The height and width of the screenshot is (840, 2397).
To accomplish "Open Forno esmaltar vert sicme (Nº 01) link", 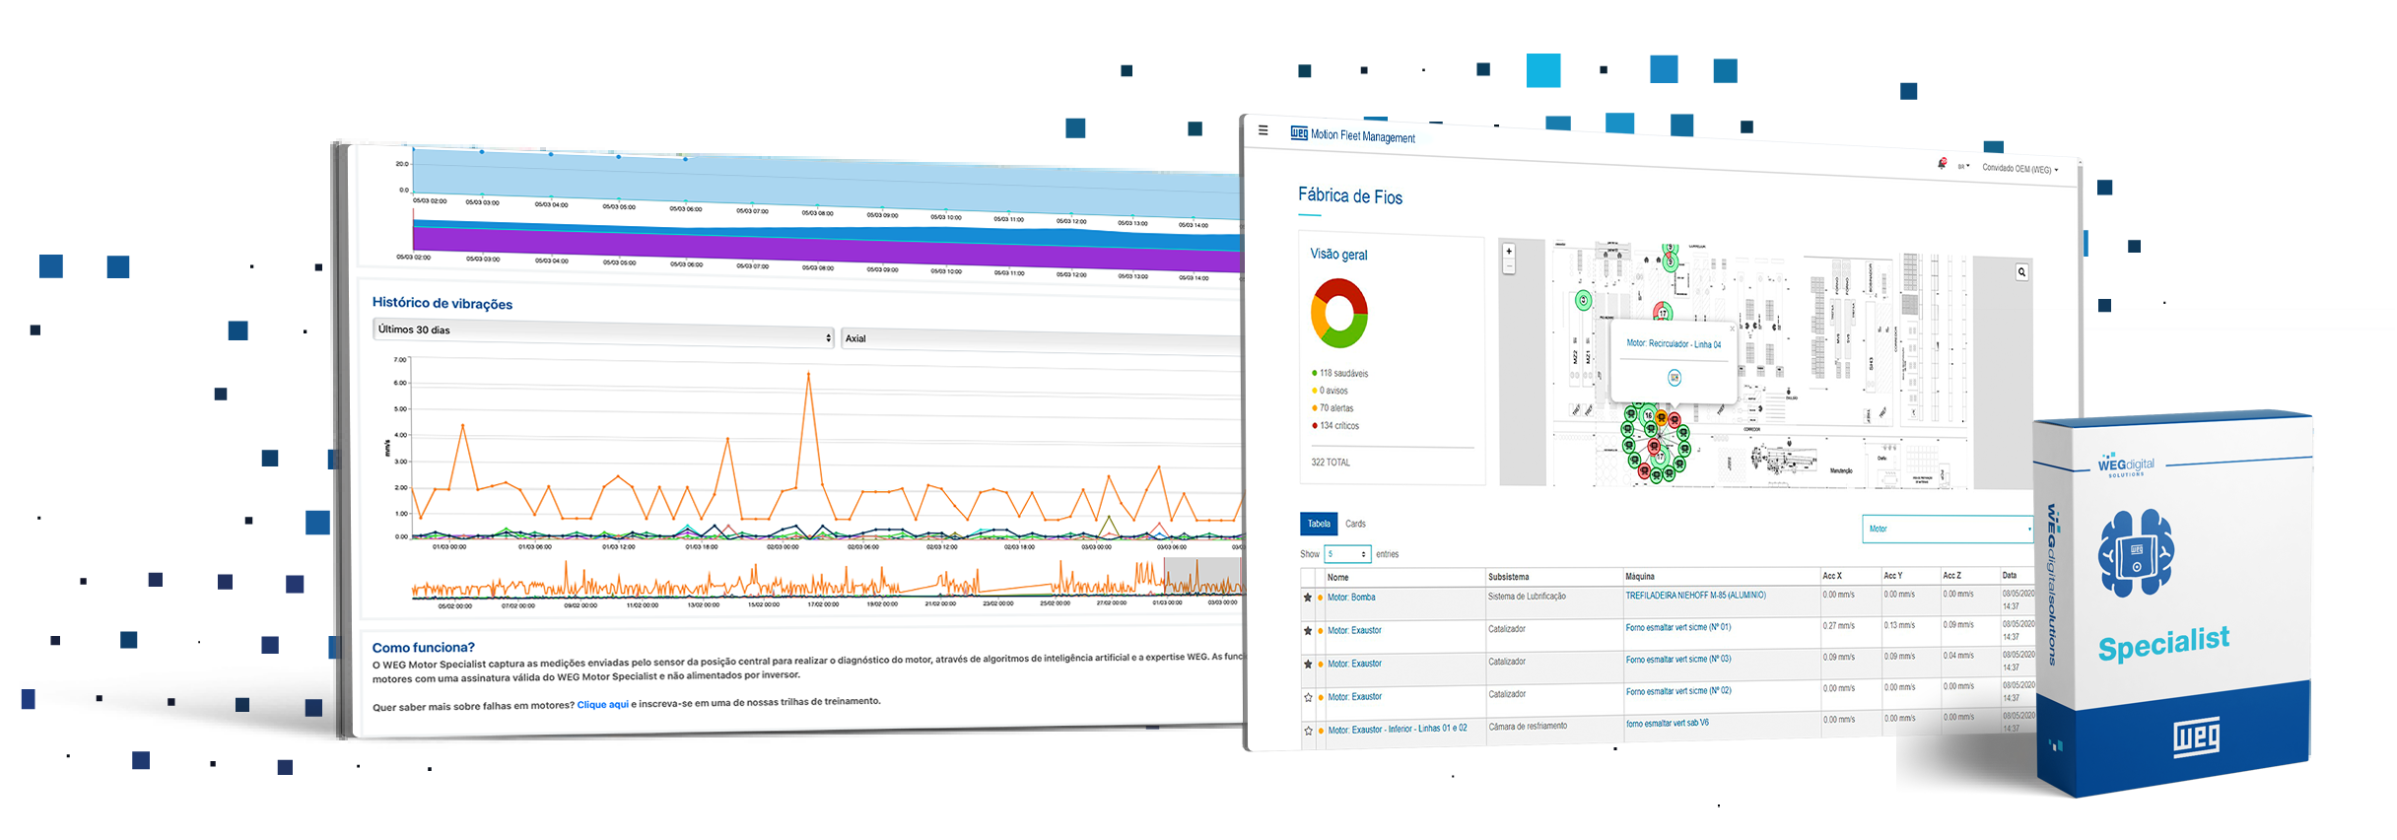I will click(x=1678, y=627).
